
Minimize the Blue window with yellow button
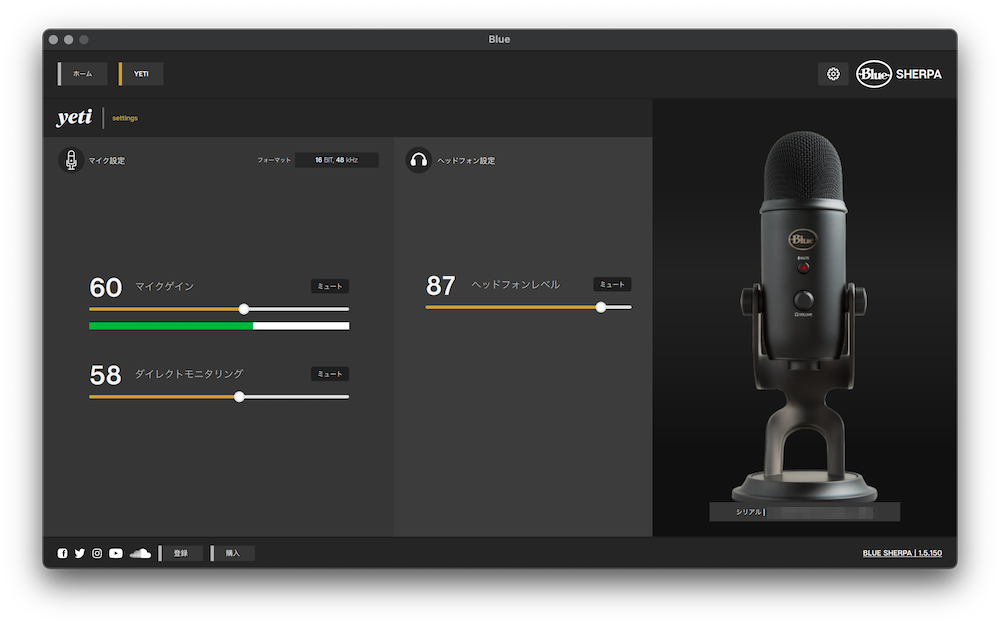[68, 40]
